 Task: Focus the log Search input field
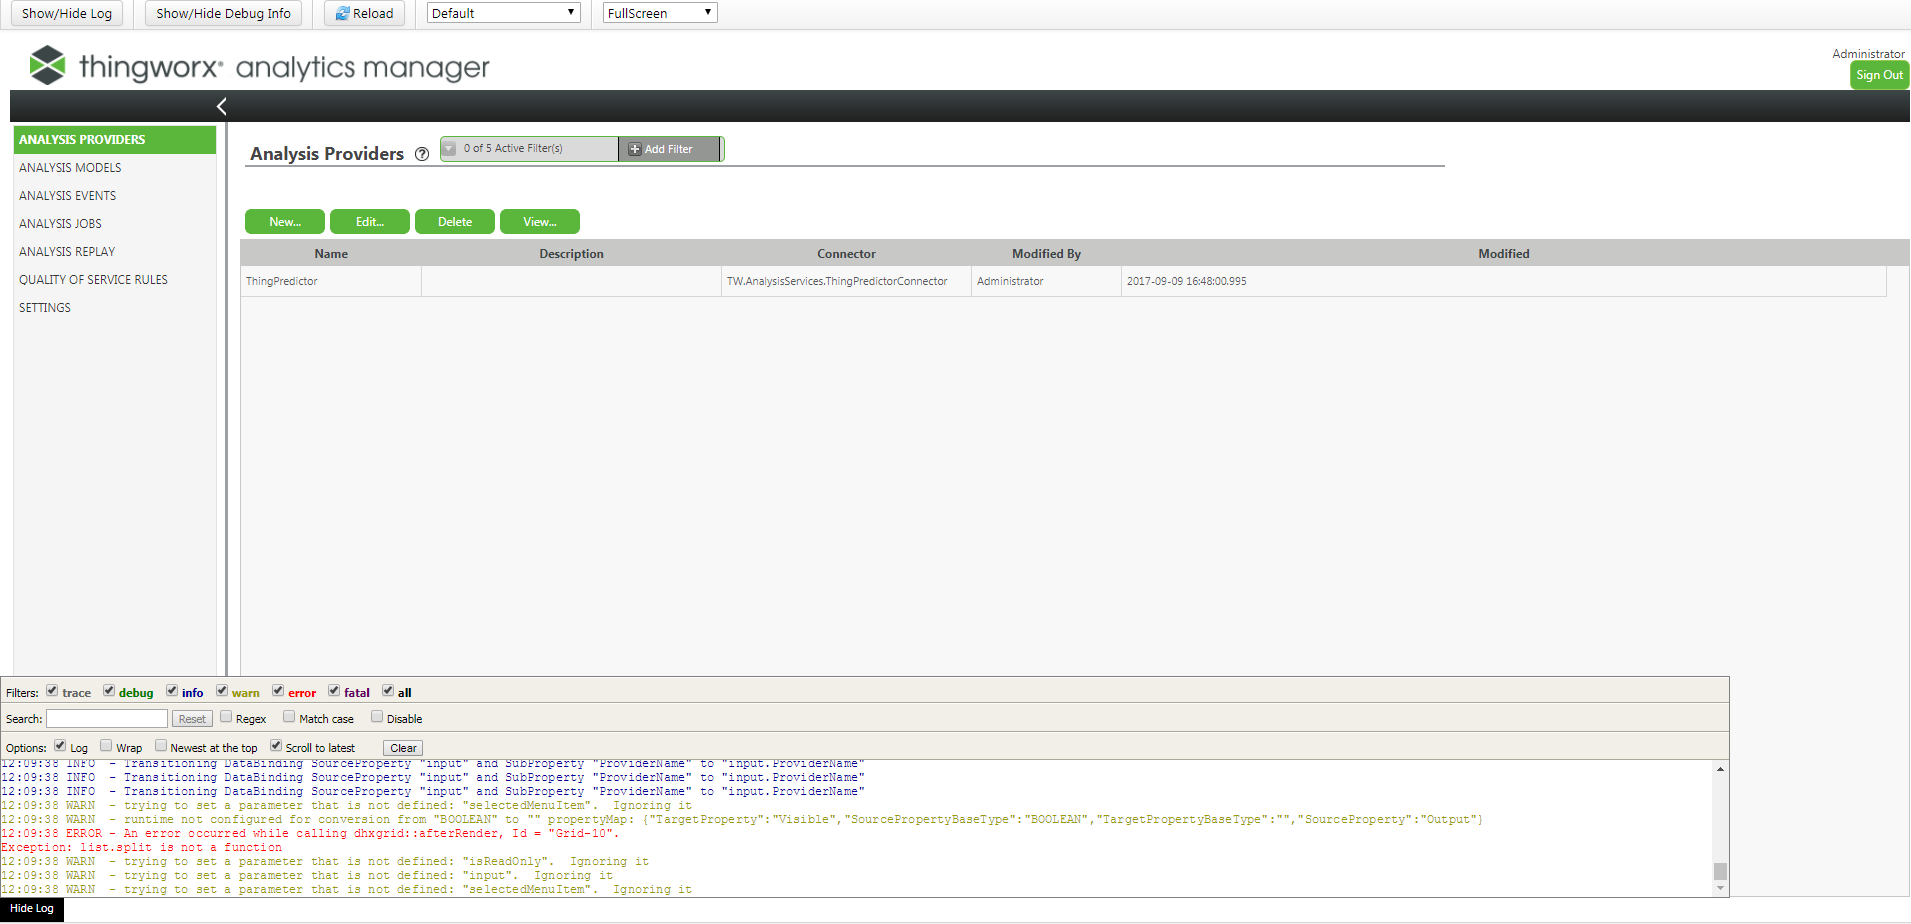click(107, 719)
